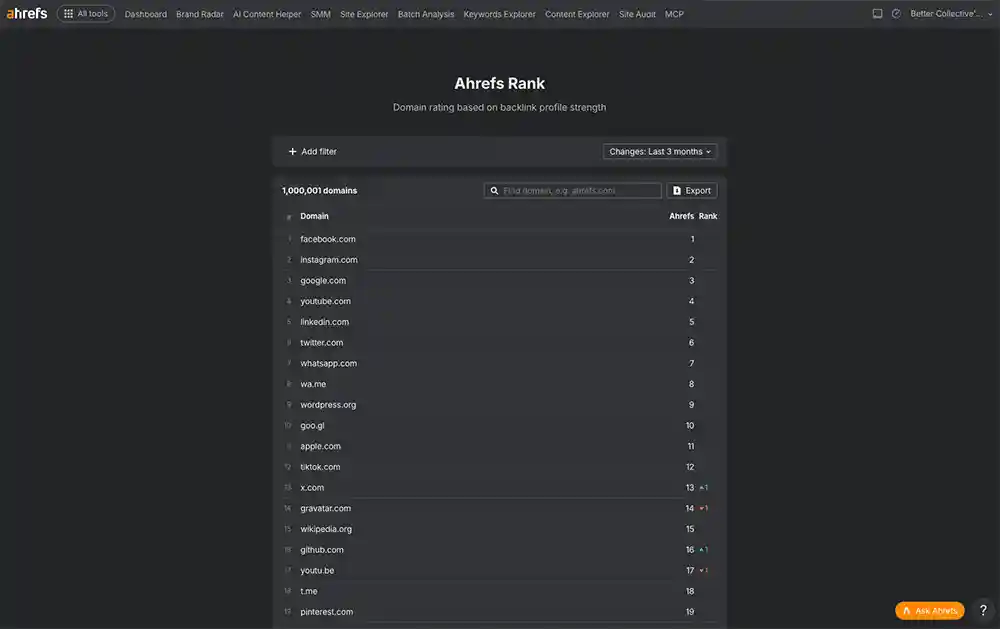Click the down-arrow change indicator for youtu.be
This screenshot has height=629, width=1000.
pyautogui.click(x=703, y=570)
